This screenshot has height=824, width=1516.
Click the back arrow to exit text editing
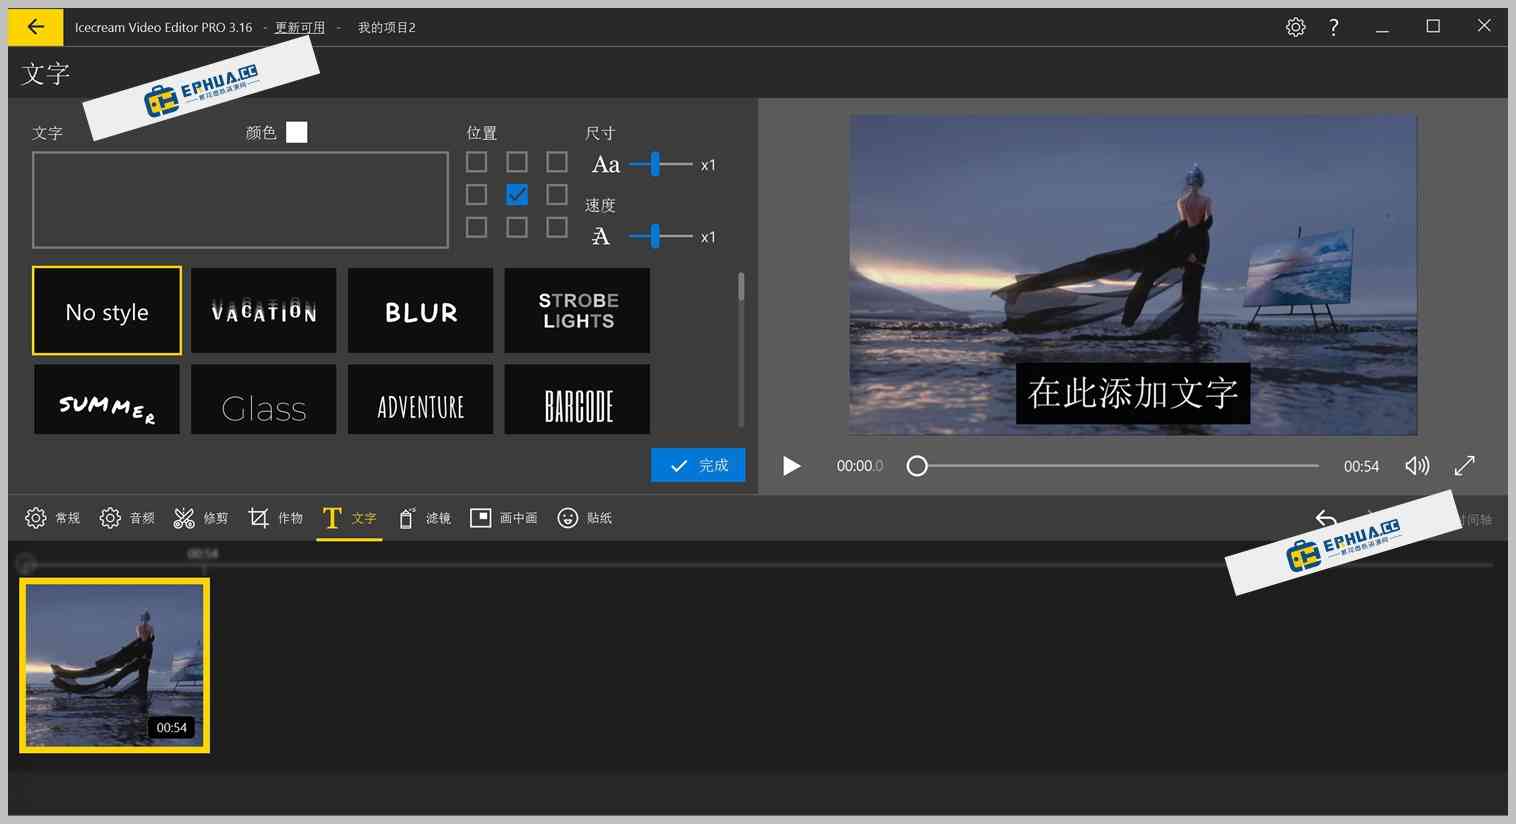(x=34, y=27)
